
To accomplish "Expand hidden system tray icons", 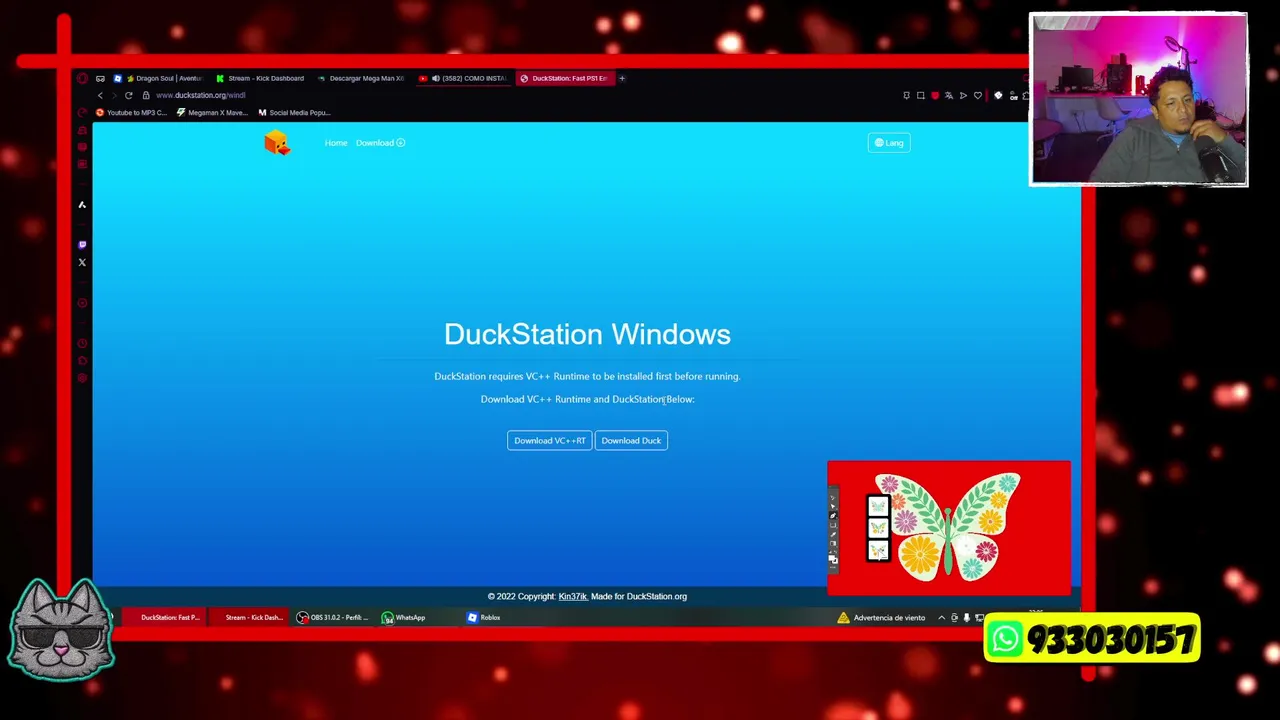I will [941, 617].
